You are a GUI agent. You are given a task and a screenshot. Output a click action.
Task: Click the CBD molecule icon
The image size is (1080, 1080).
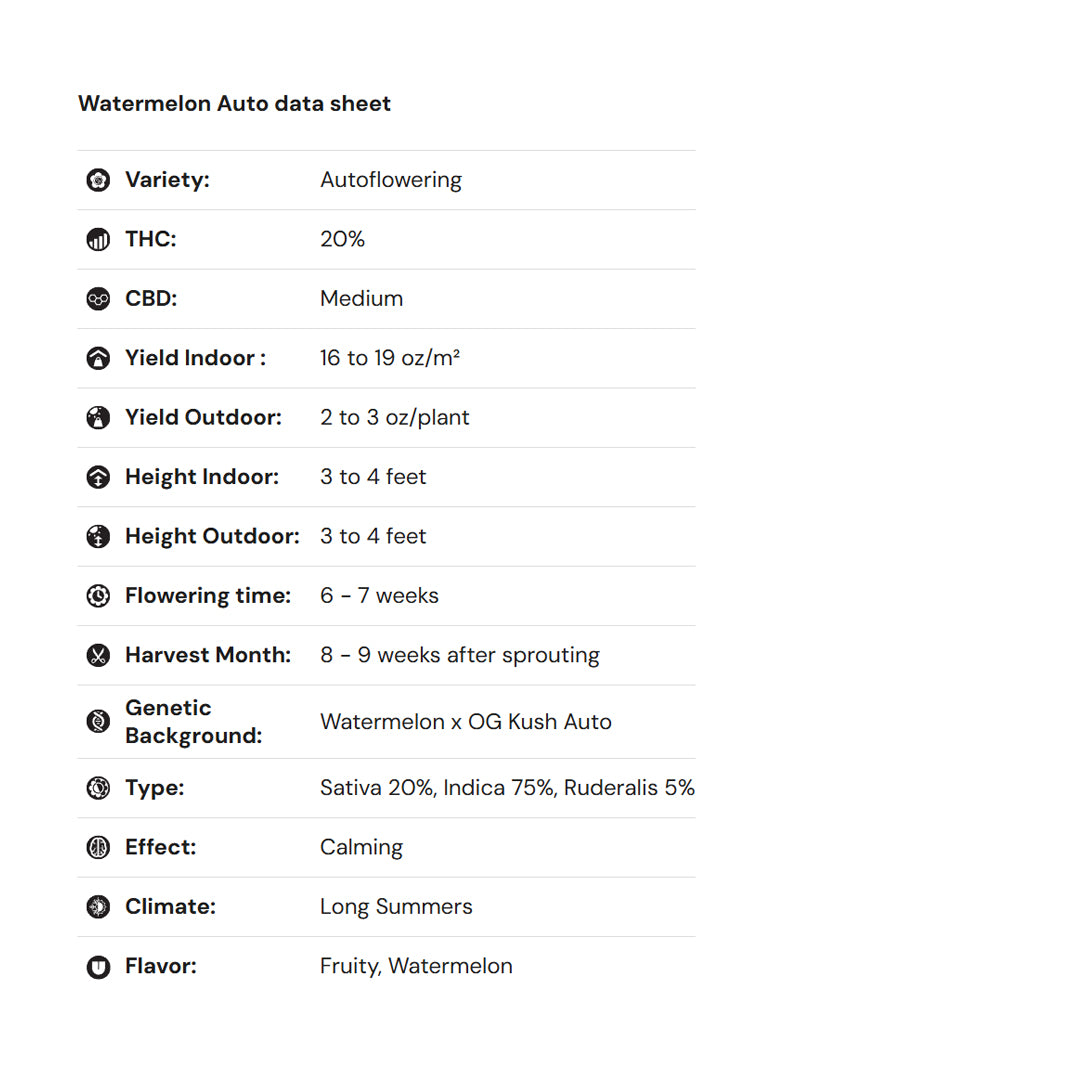98,299
